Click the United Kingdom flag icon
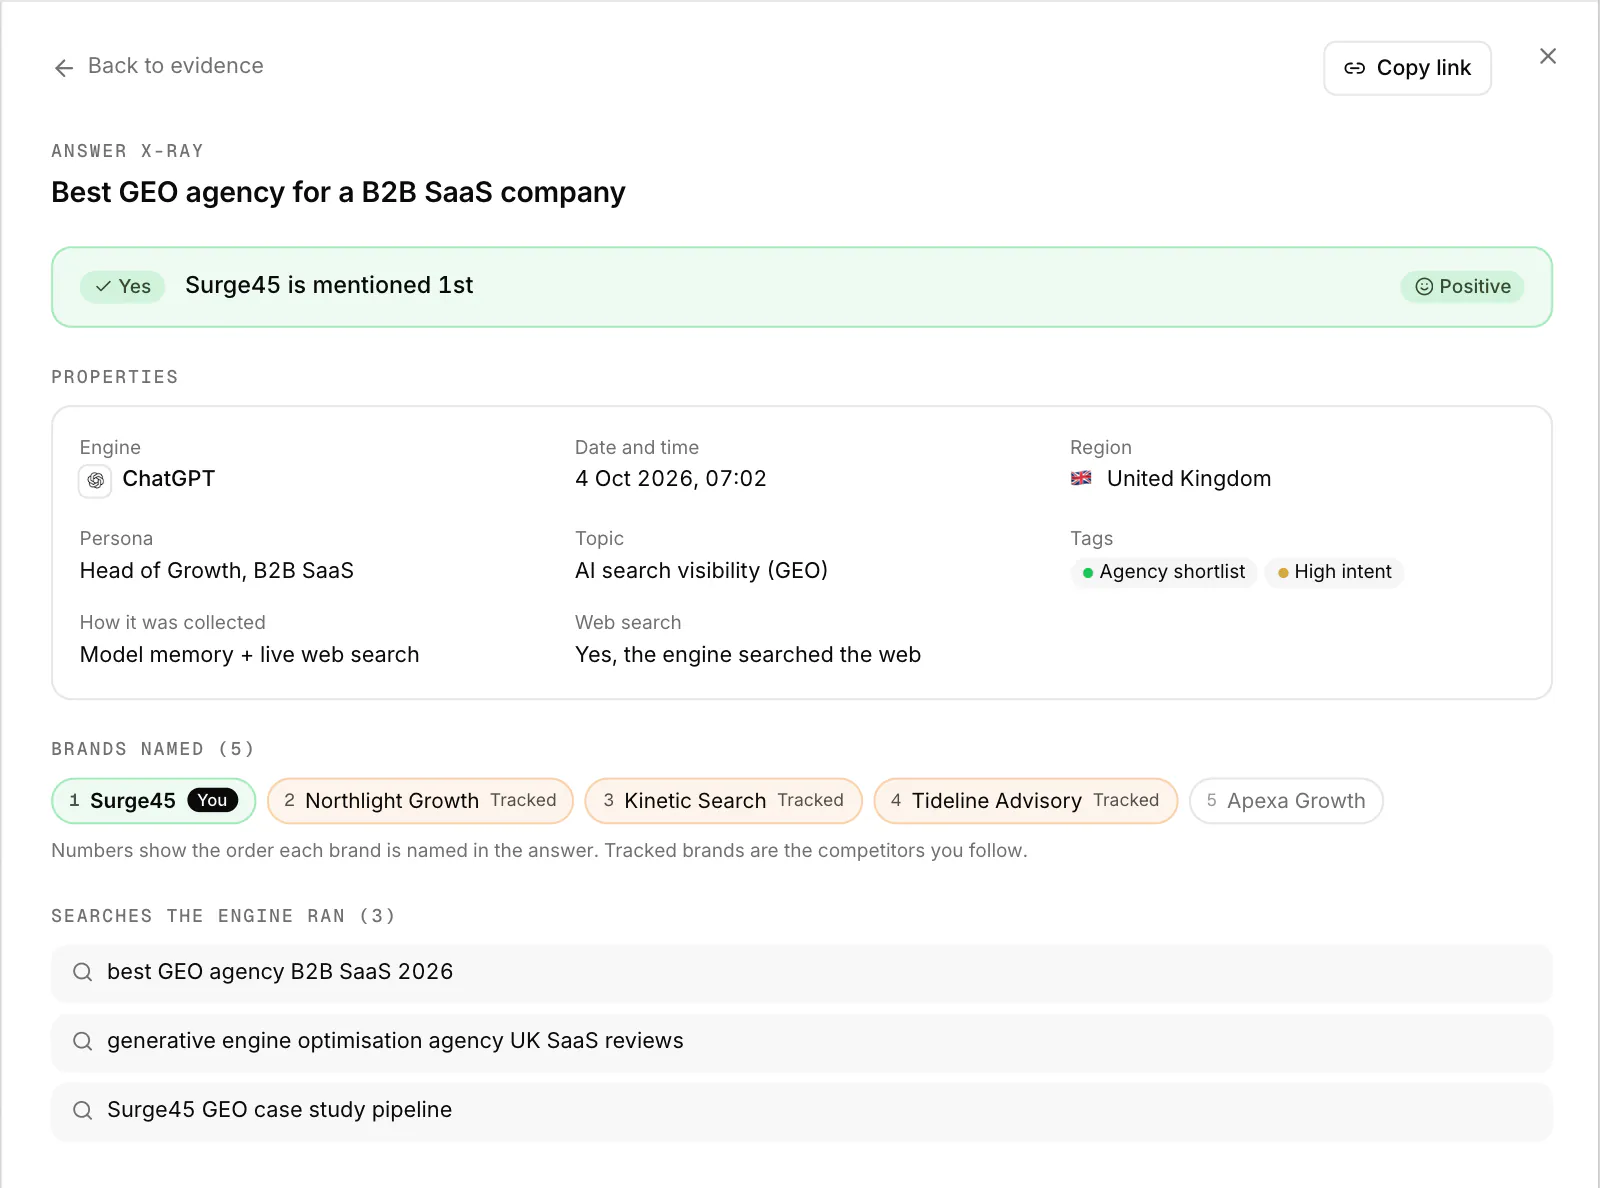1600x1188 pixels. (1081, 479)
